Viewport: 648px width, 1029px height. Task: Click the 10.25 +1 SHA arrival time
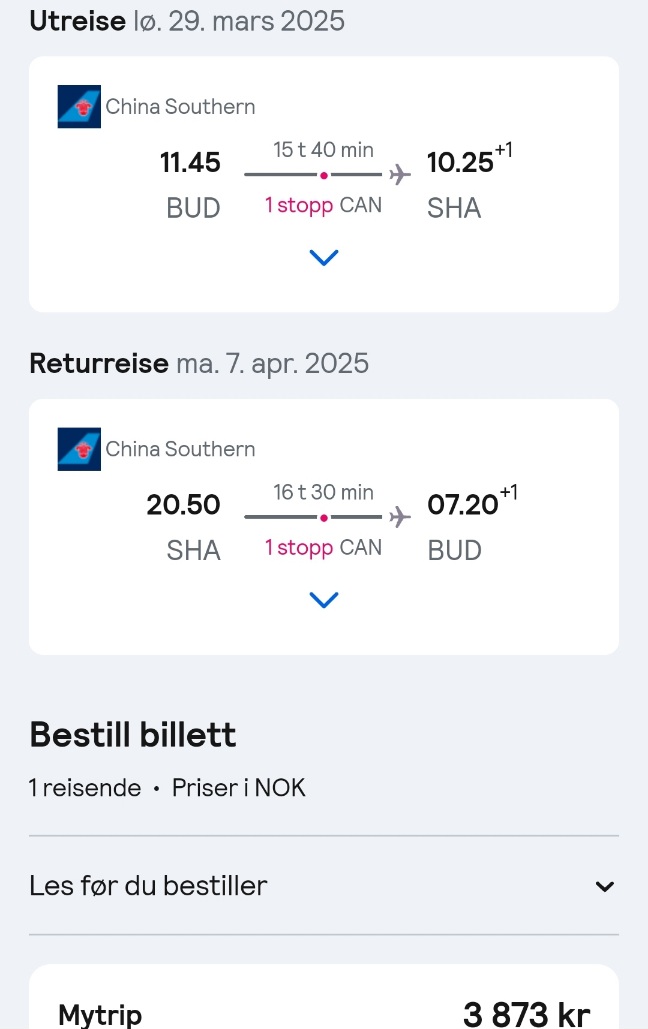tap(469, 182)
